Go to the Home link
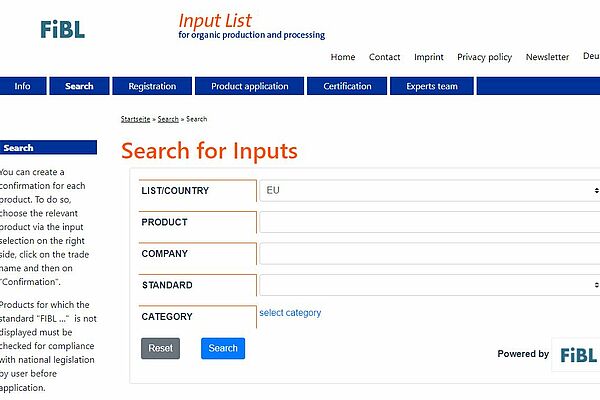This screenshot has width=600, height=400. pyautogui.click(x=343, y=57)
